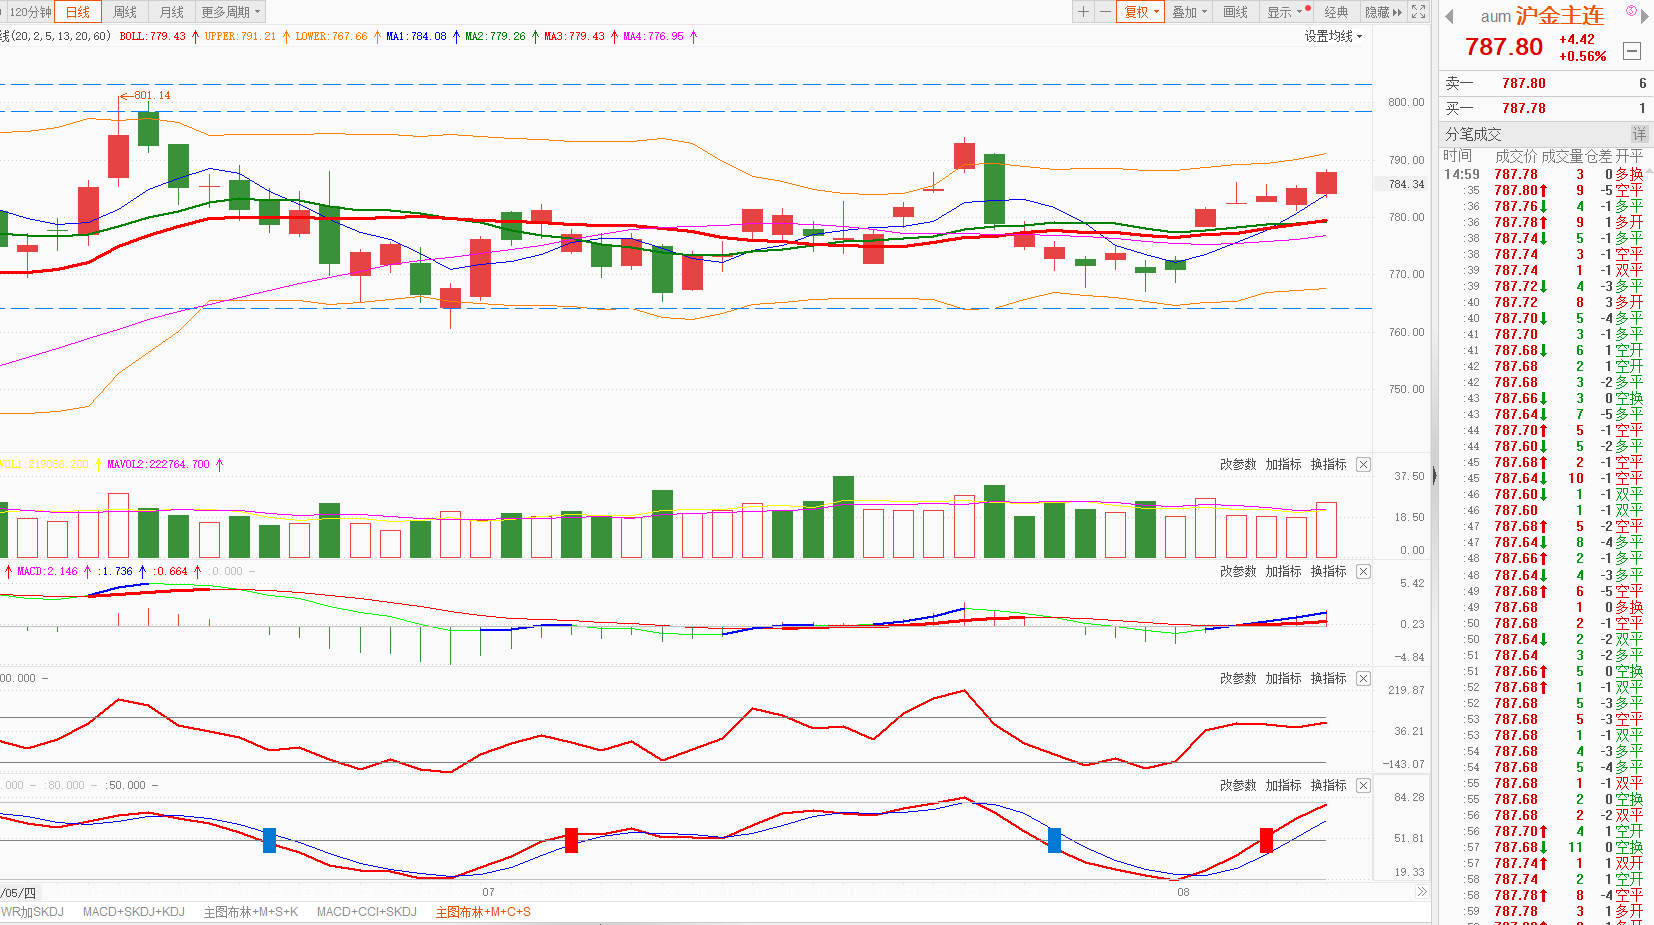Viewport: 1654px width, 925px height.
Task: Click the UPPER value up arrow
Action: [286, 36]
